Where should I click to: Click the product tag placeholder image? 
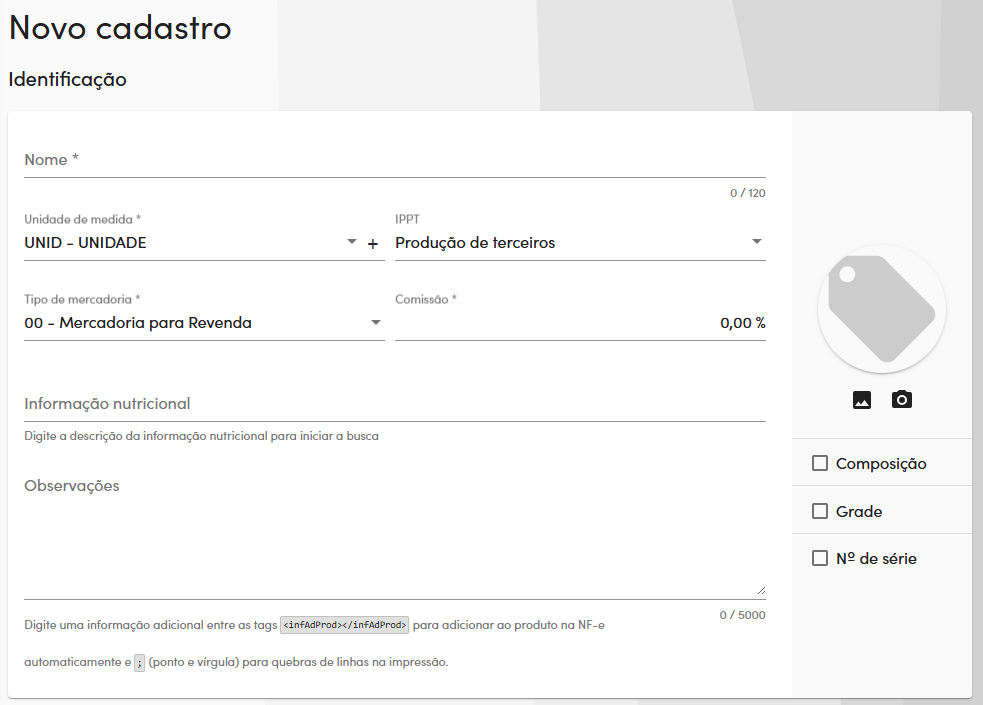coord(881,309)
